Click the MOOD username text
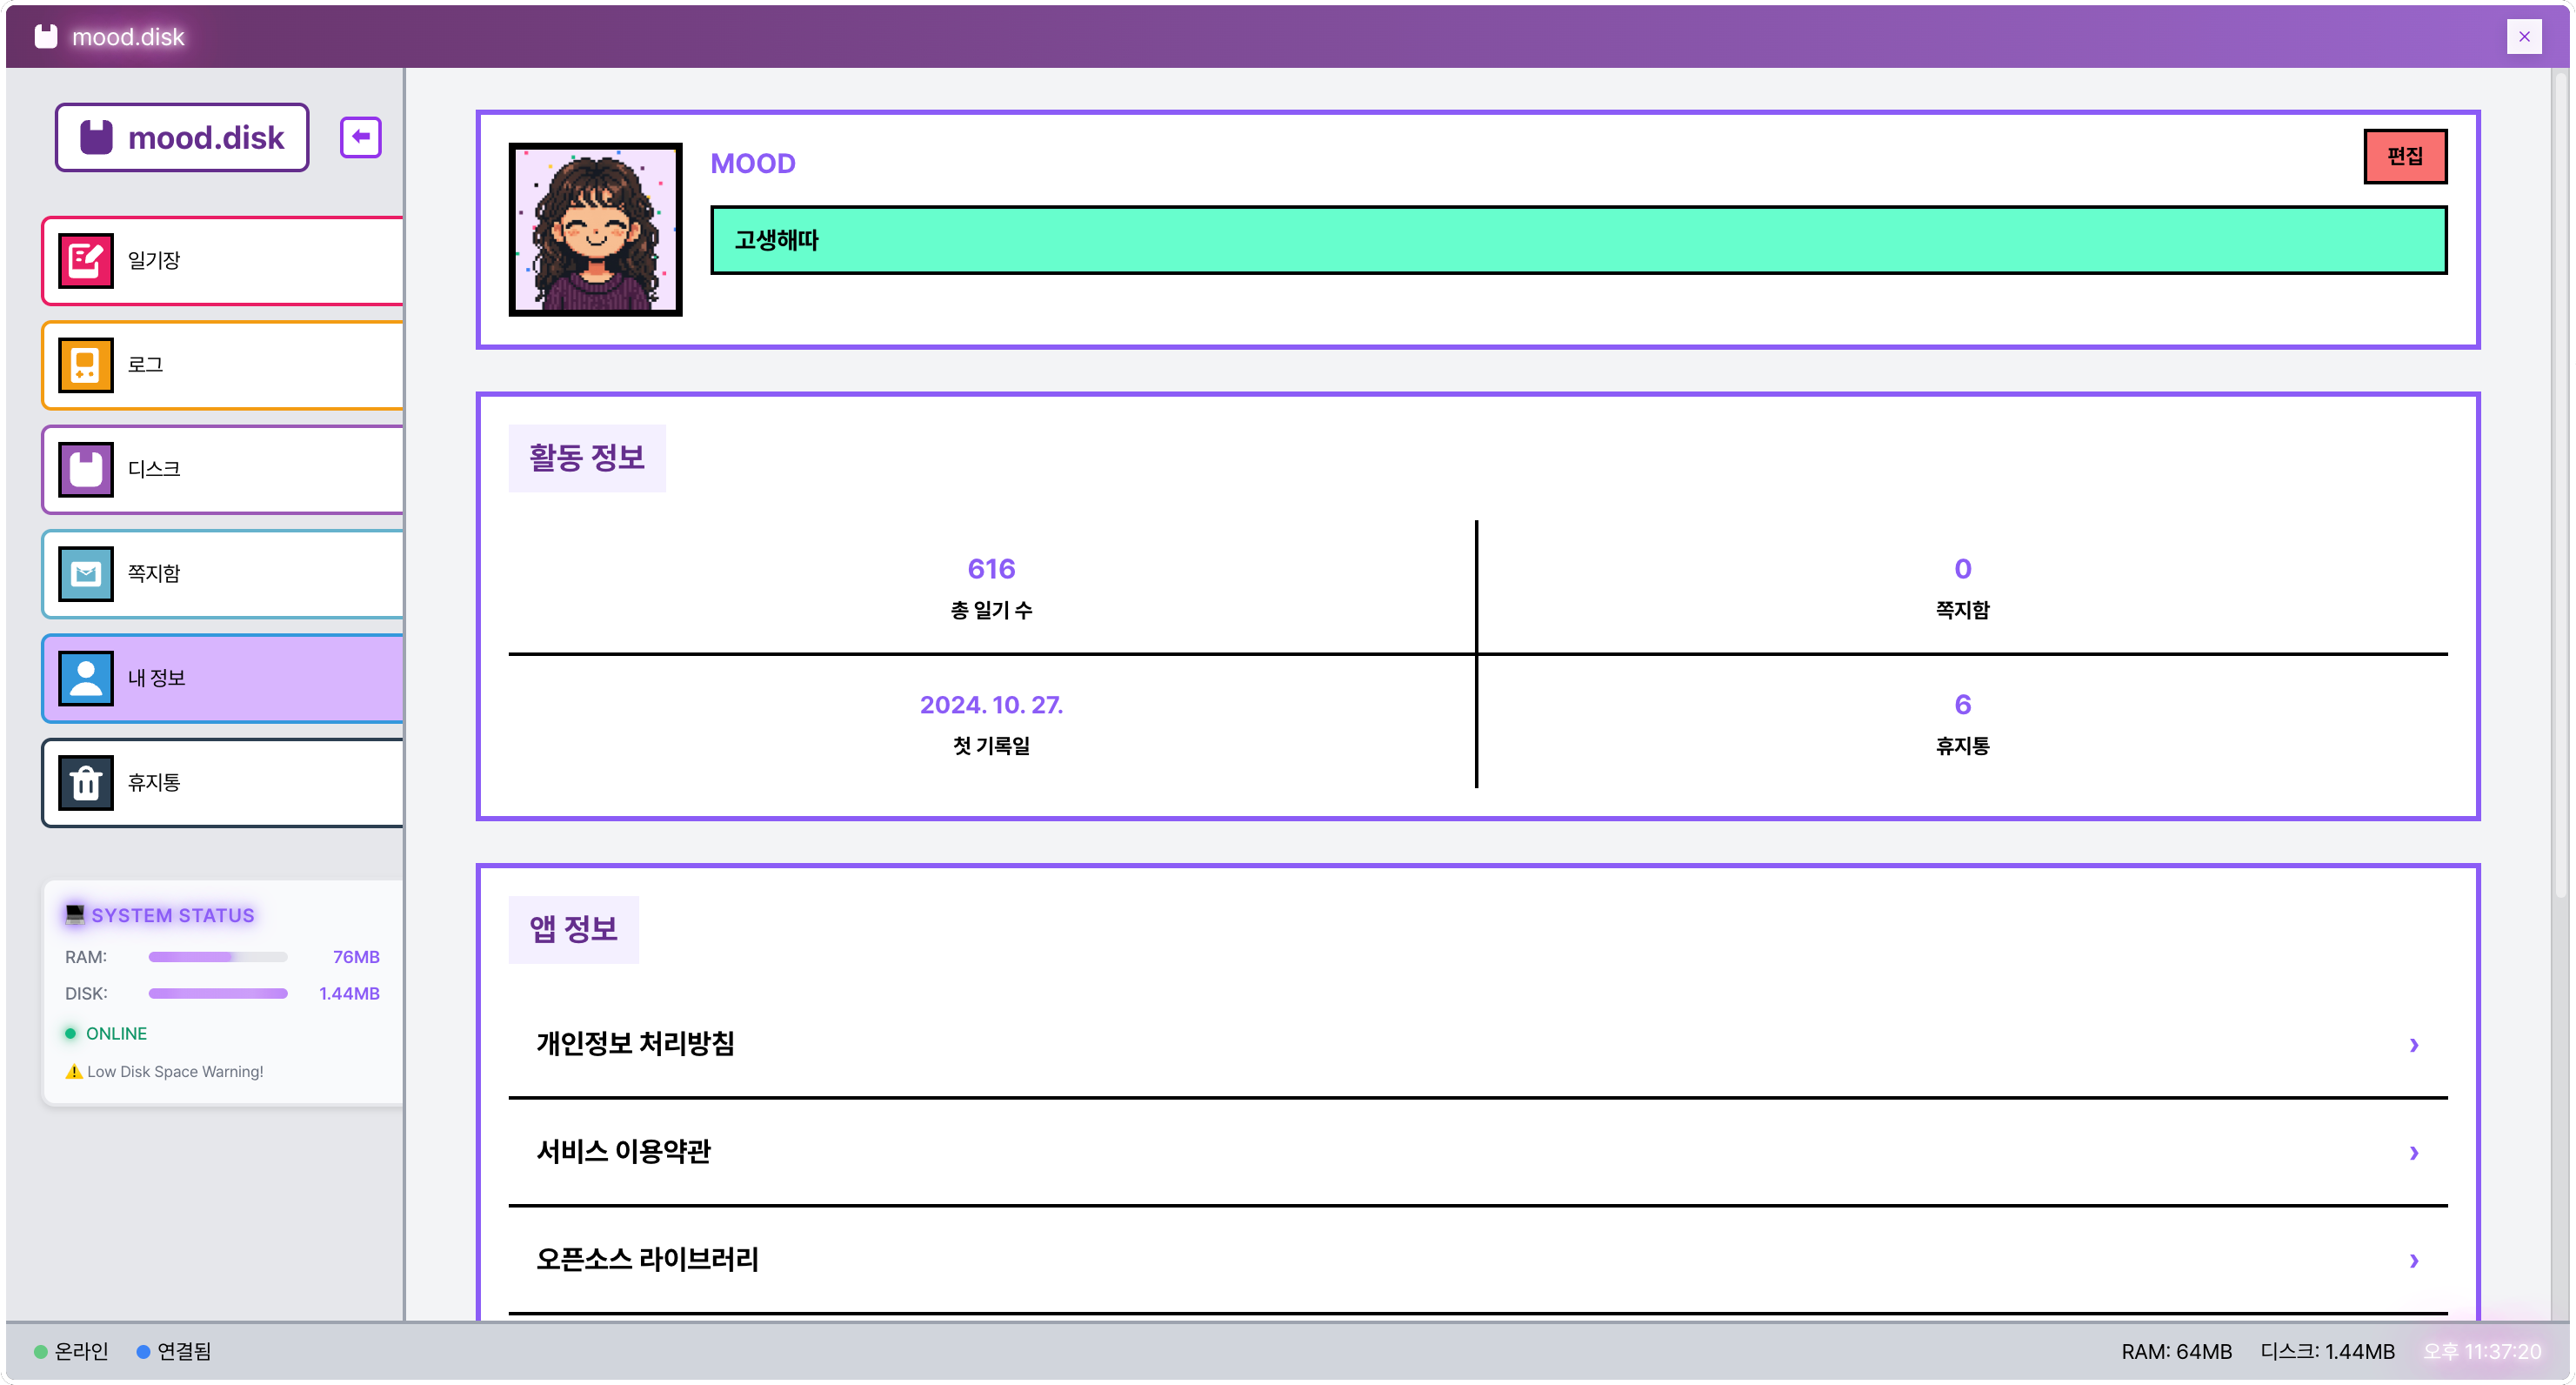 click(x=753, y=163)
